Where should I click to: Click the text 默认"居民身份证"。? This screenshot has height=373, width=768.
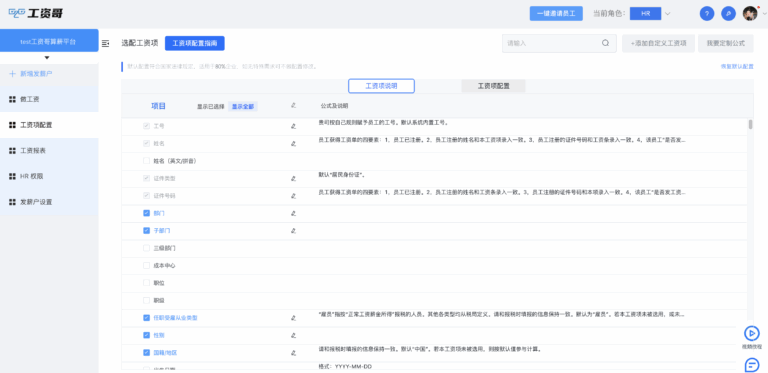click(x=342, y=175)
